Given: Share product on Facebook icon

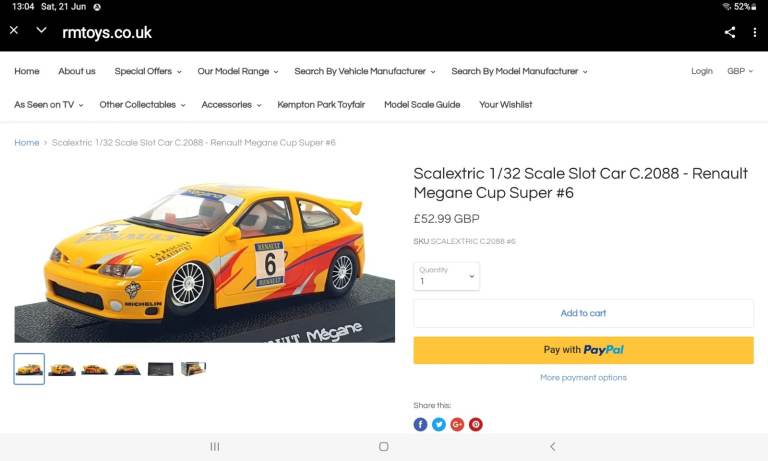Looking at the screenshot, I should click(x=420, y=424).
